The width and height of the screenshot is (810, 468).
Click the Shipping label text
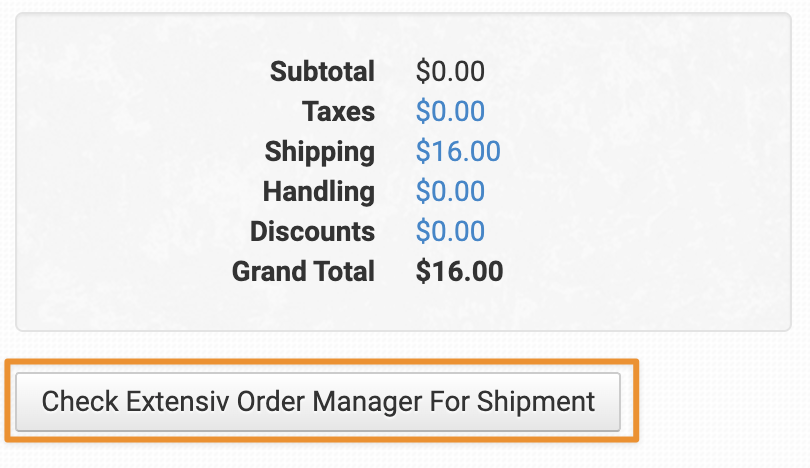coord(319,152)
